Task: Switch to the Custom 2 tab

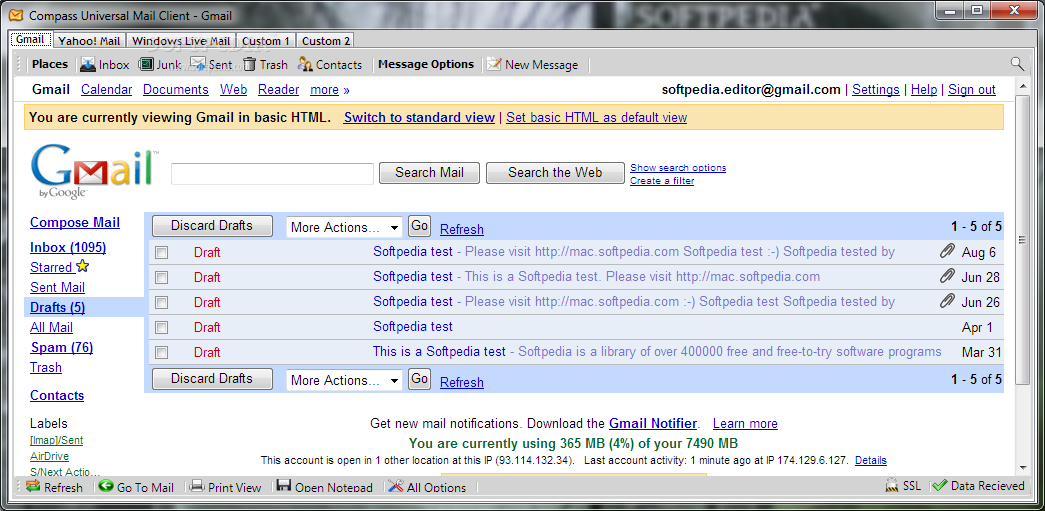Action: click(325, 41)
